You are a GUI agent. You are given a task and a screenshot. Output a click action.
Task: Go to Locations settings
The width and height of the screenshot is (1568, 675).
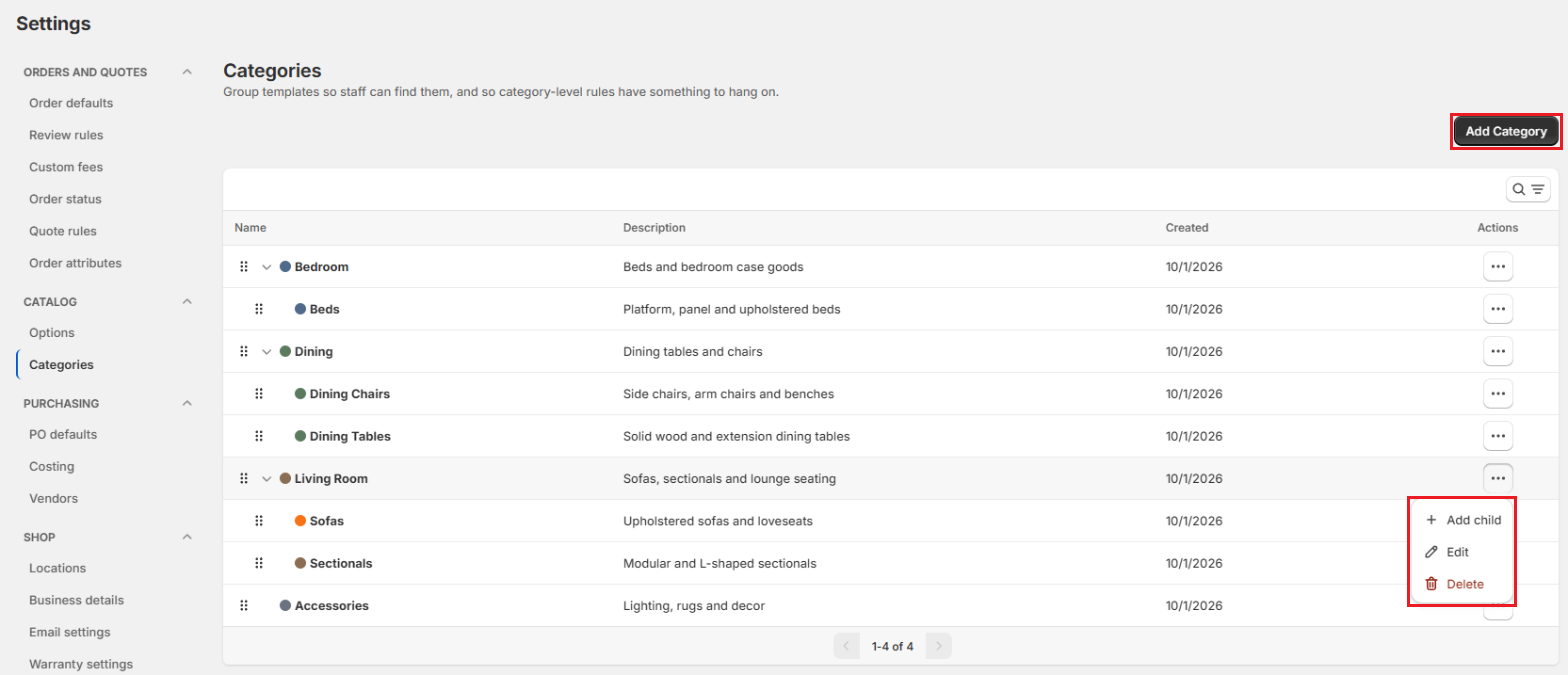57,568
